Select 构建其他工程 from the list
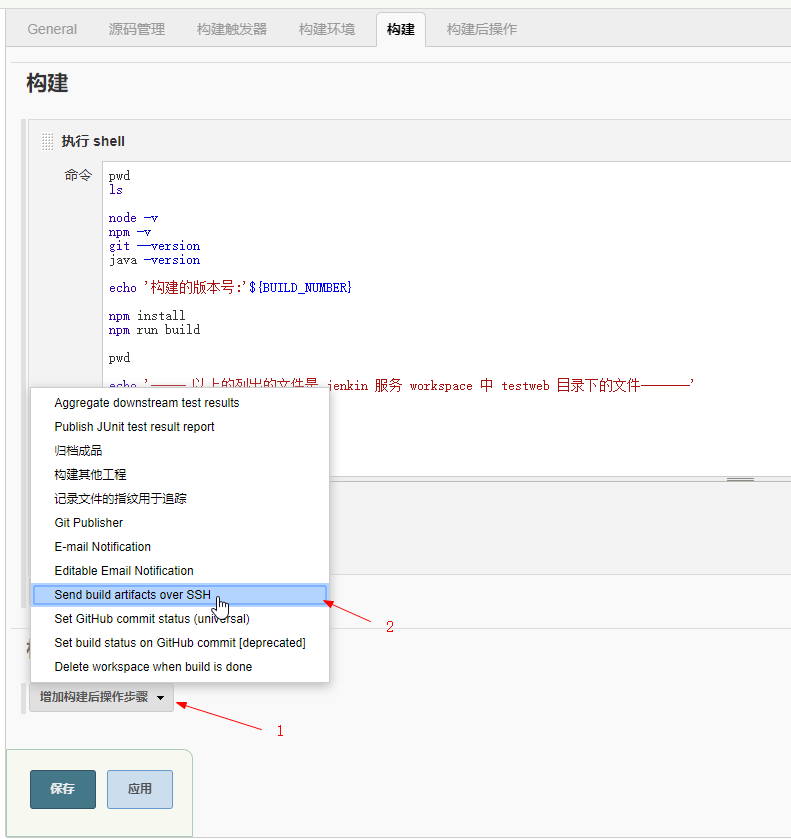791x839 pixels. (x=180, y=475)
